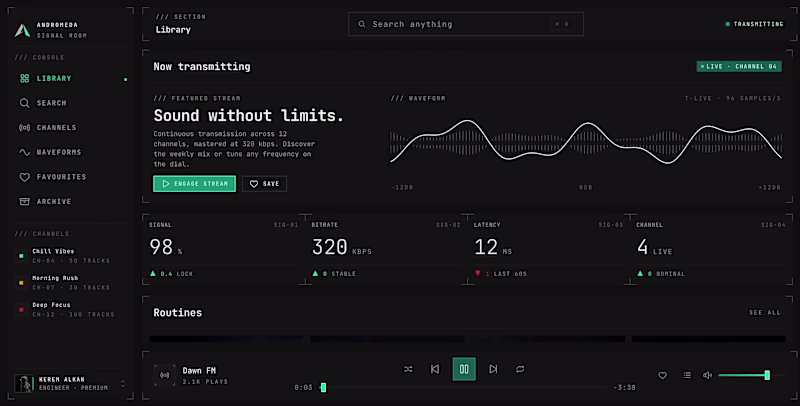
Task: Click the Waveforms wave icon
Action: [24, 152]
